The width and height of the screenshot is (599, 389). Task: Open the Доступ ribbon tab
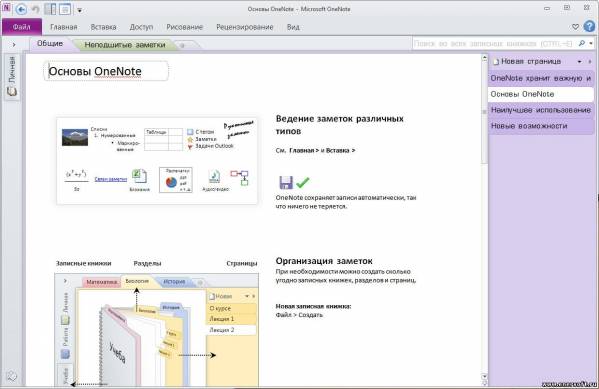(x=141, y=27)
